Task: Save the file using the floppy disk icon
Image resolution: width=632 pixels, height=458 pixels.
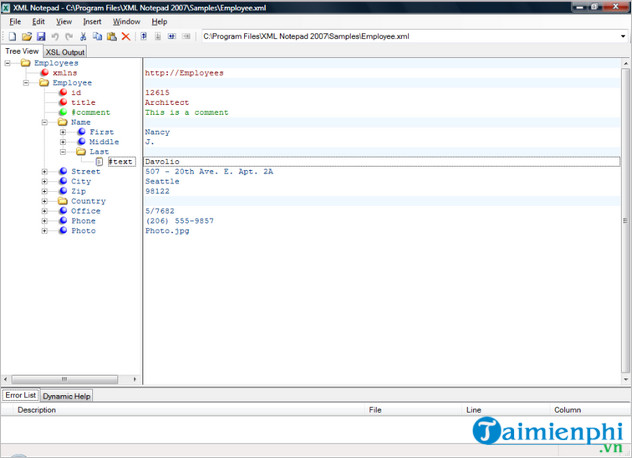Action: [40, 37]
